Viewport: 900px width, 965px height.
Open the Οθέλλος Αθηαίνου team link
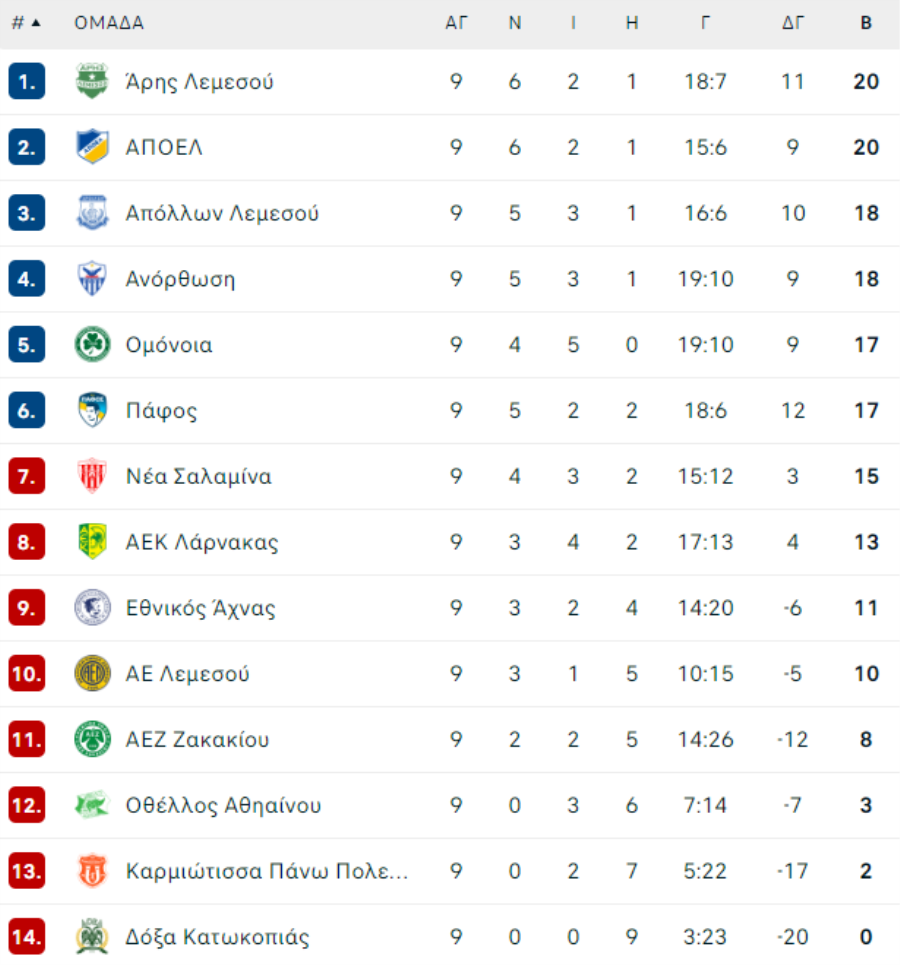[x=223, y=805]
